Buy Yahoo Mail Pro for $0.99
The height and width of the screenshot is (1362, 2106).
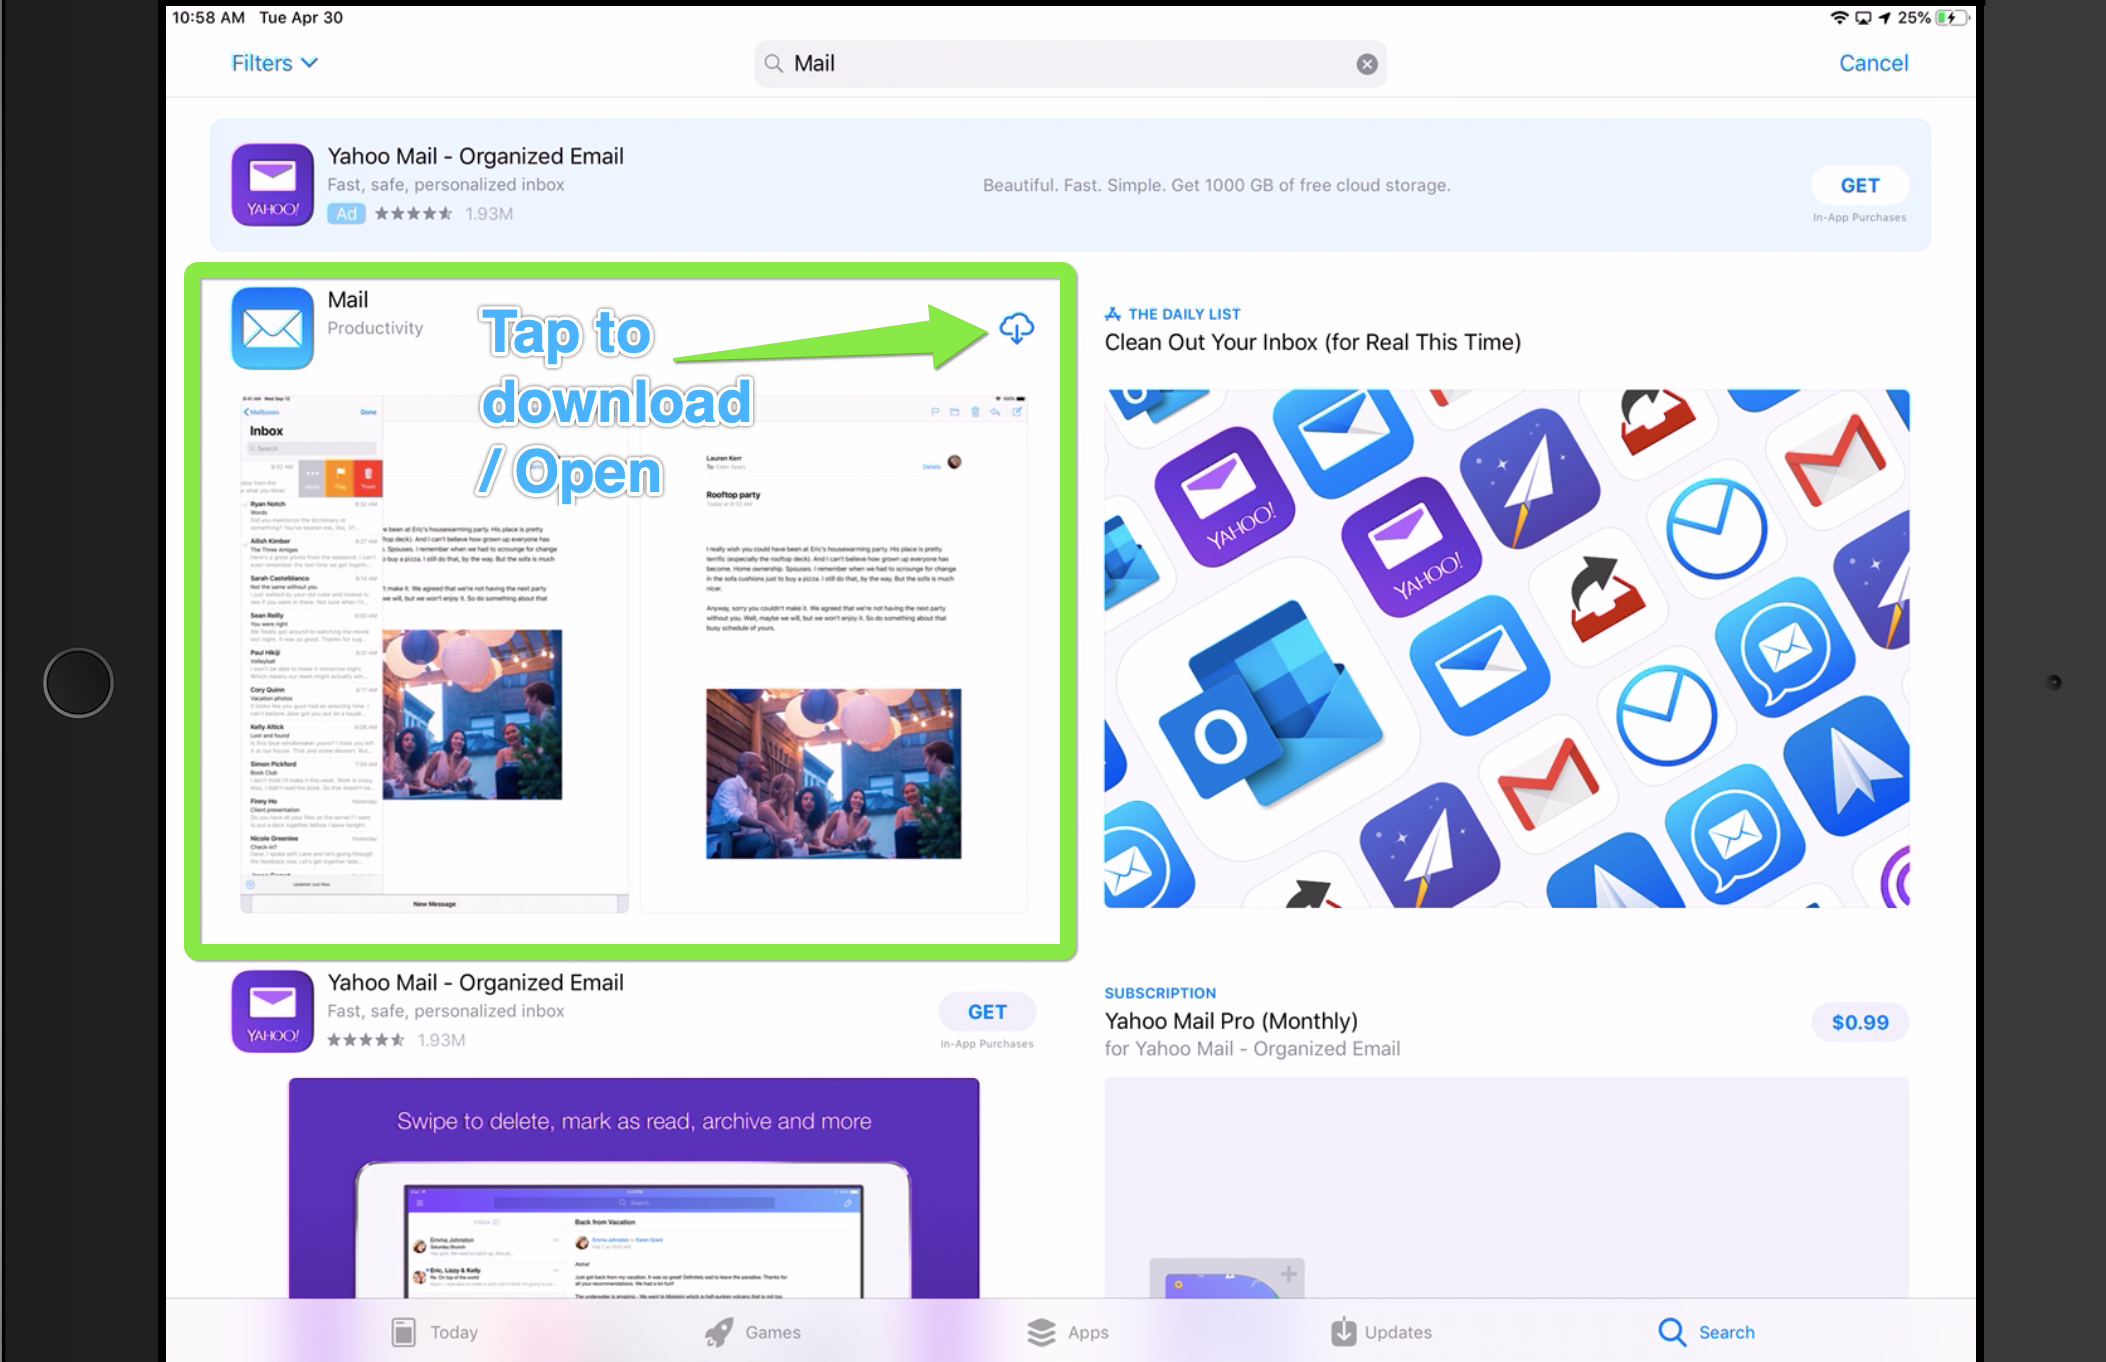click(x=1859, y=1022)
